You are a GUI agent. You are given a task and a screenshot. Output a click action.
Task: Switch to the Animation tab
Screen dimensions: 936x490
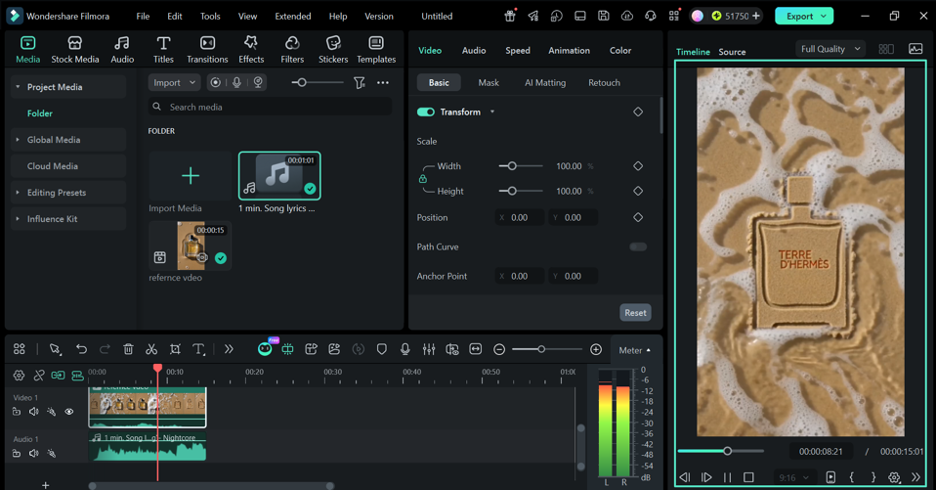pos(569,51)
